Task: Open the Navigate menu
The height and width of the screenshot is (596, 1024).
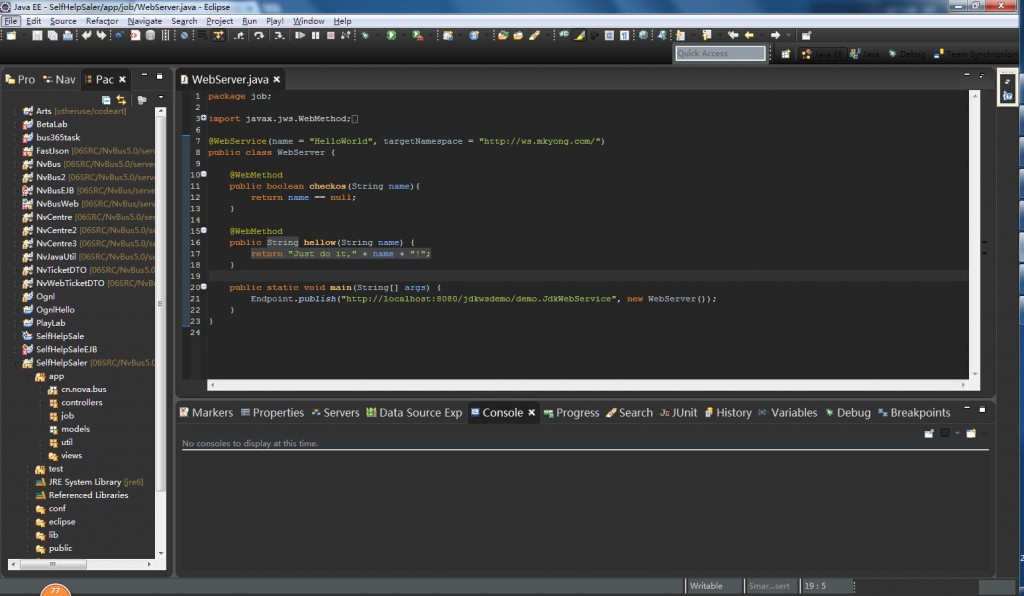Action: click(x=144, y=21)
